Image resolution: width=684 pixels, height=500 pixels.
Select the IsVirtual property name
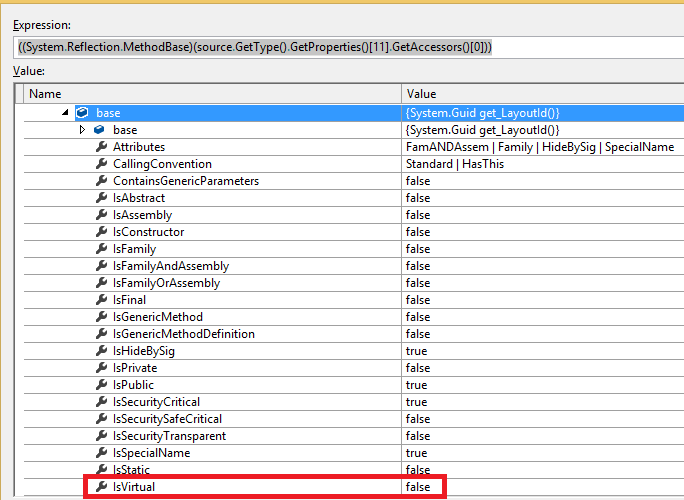point(134,487)
